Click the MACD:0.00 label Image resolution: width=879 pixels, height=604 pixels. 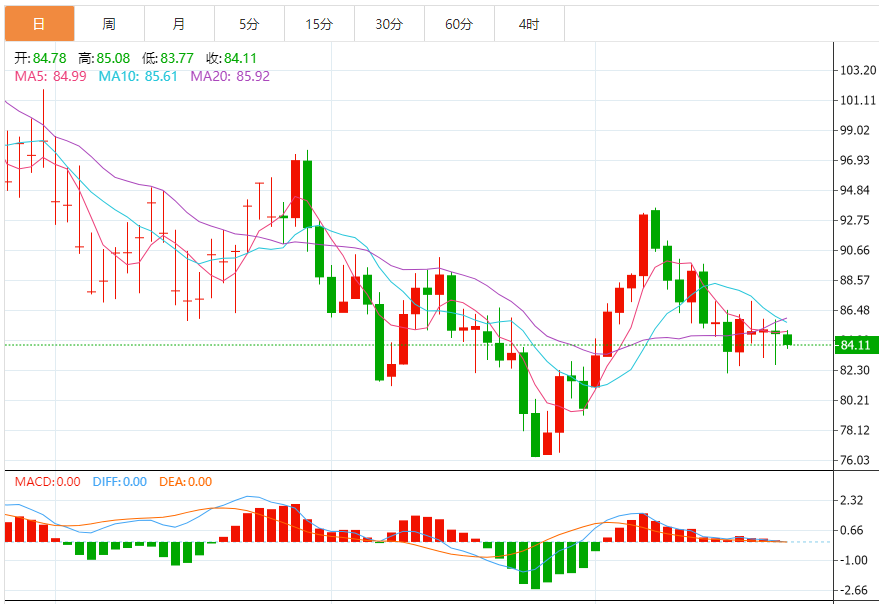coord(48,482)
